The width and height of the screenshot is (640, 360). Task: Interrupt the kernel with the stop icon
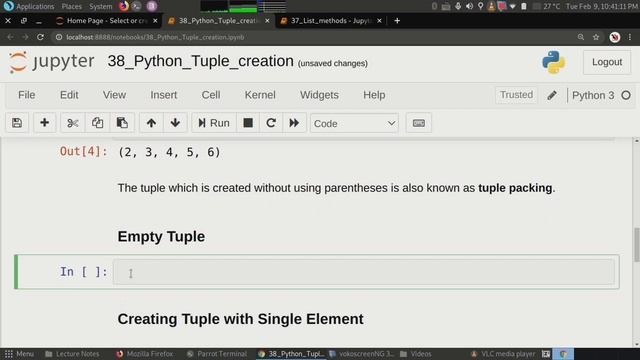point(248,123)
